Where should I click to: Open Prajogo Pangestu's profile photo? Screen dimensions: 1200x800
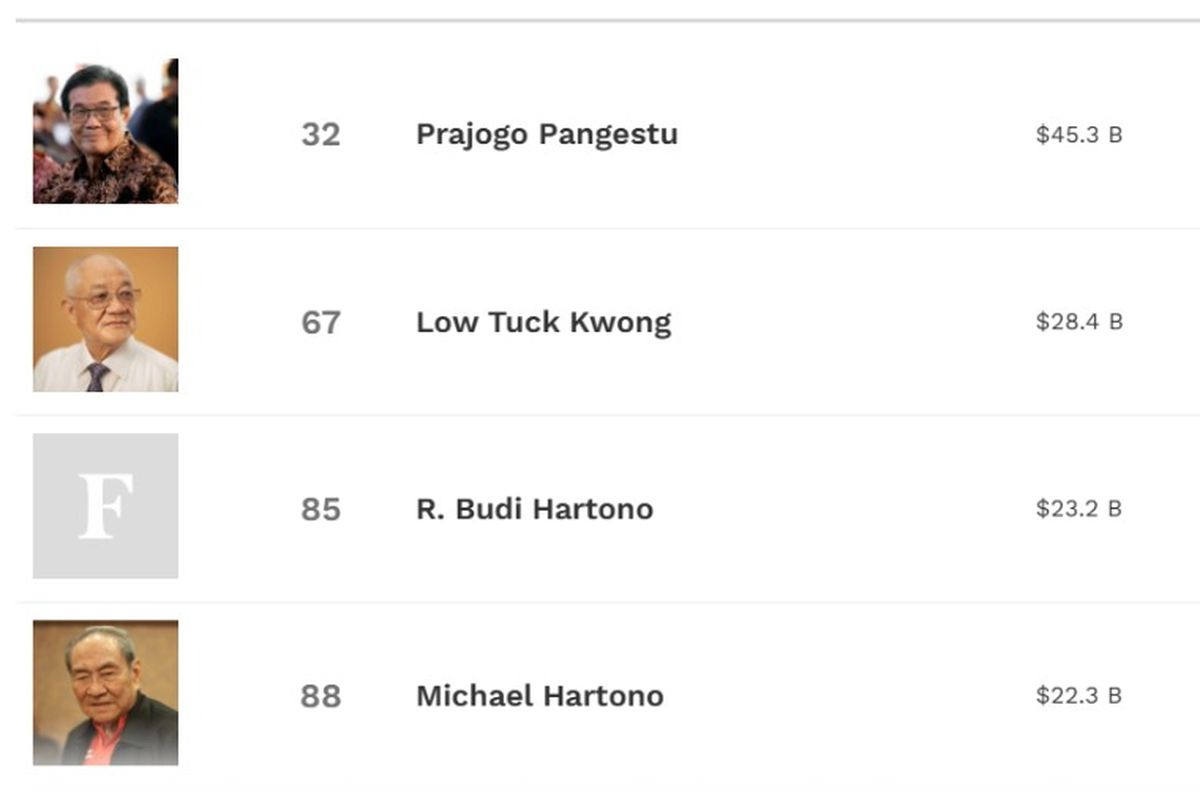[105, 131]
